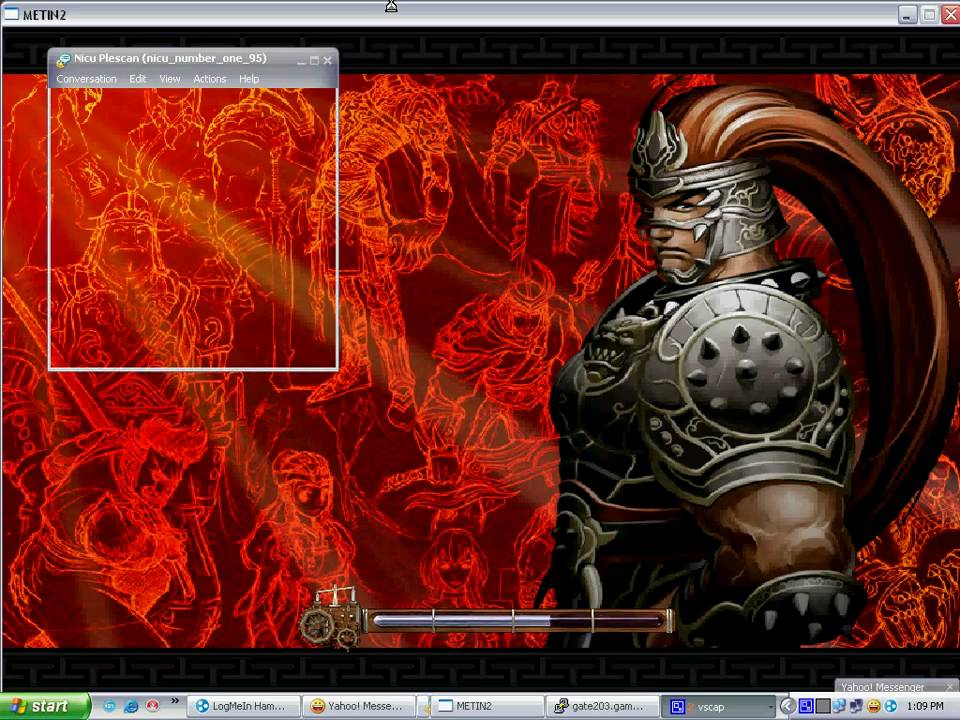Minimize the Nicu Plescan chat window

[x=301, y=60]
